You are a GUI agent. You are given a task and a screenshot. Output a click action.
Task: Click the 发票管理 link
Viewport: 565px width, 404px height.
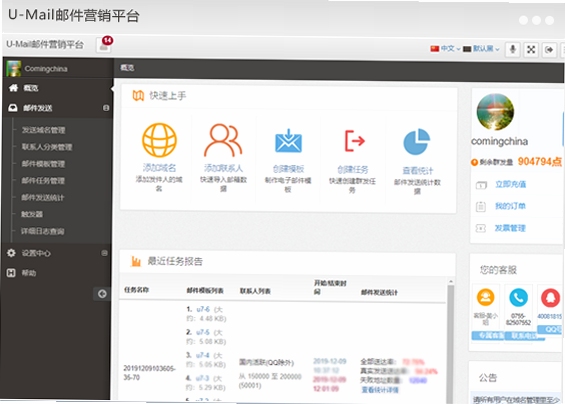[x=510, y=228]
